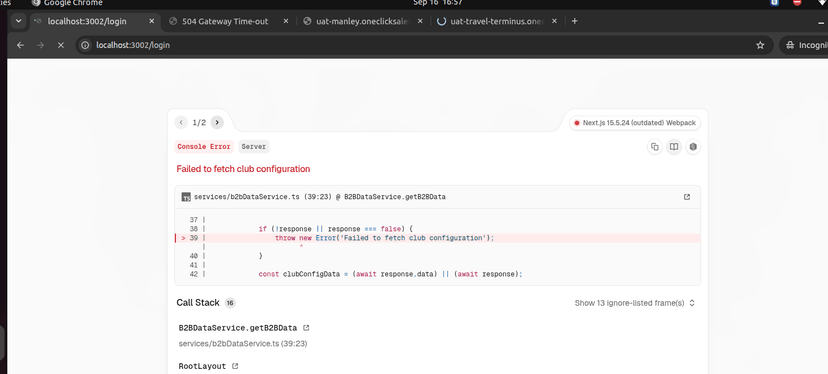Click the forward navigation arrow
Screen dimensions: 828x374
[41, 45]
